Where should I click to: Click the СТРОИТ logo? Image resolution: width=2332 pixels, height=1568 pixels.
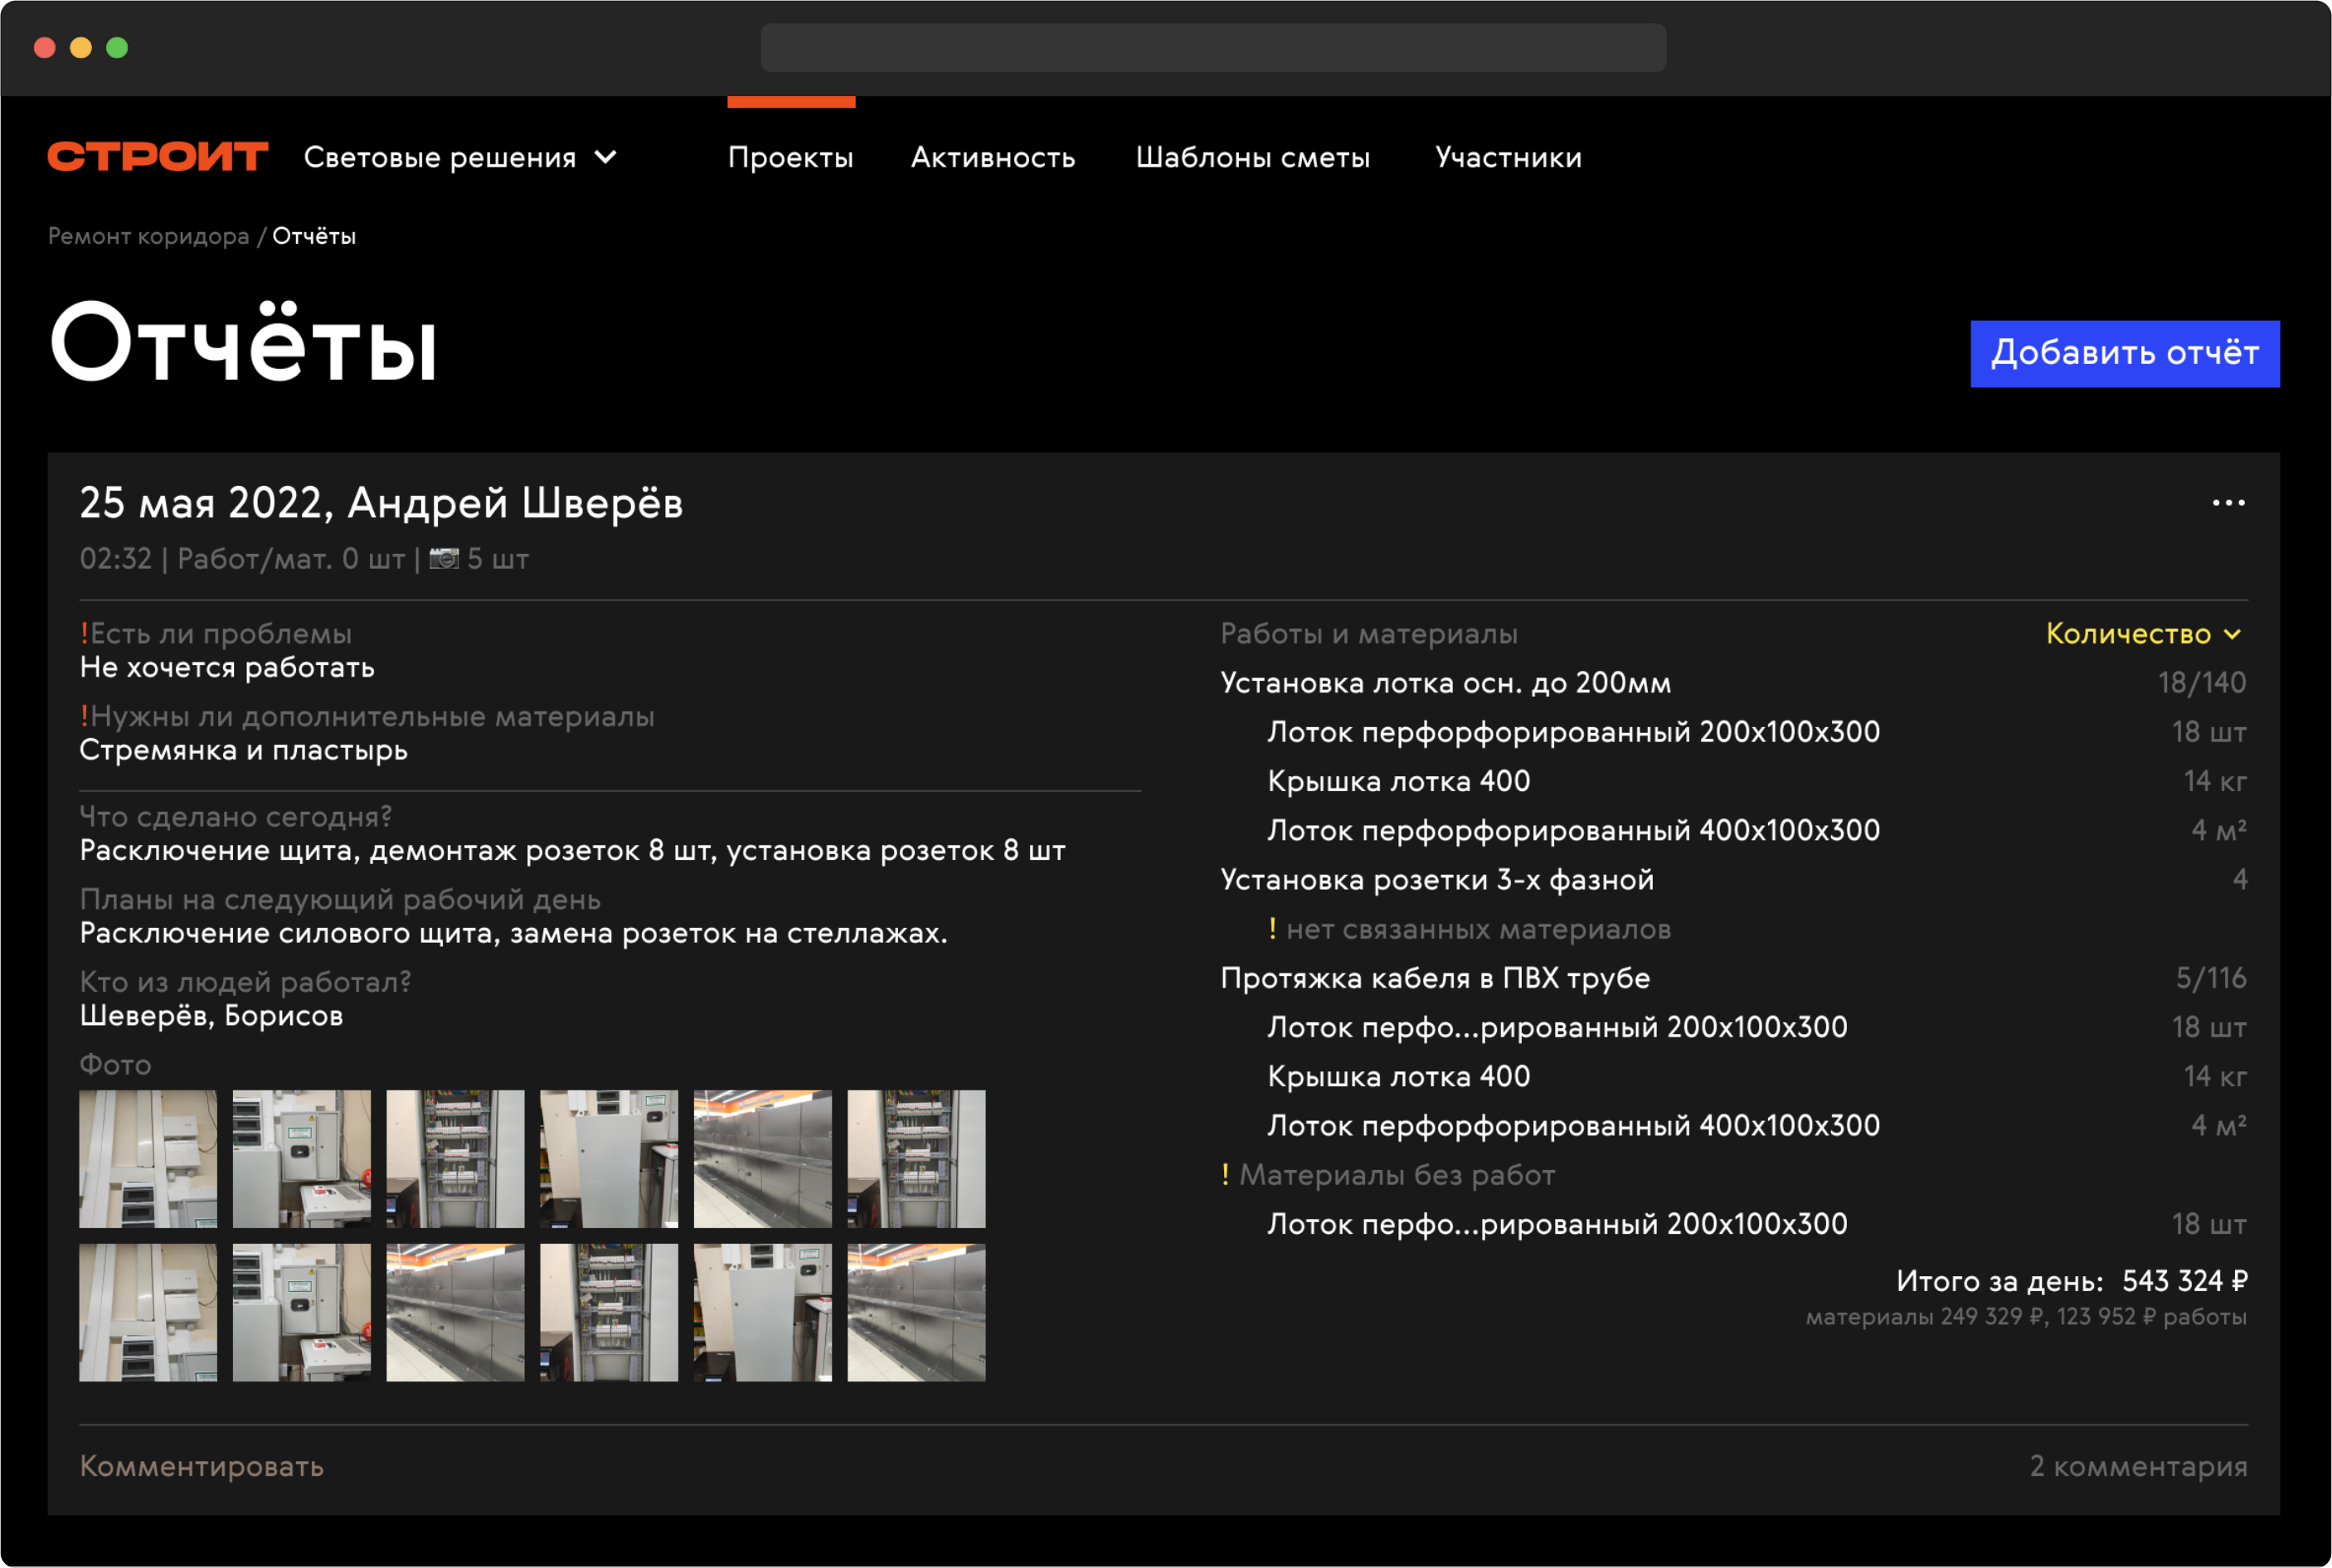click(x=158, y=157)
